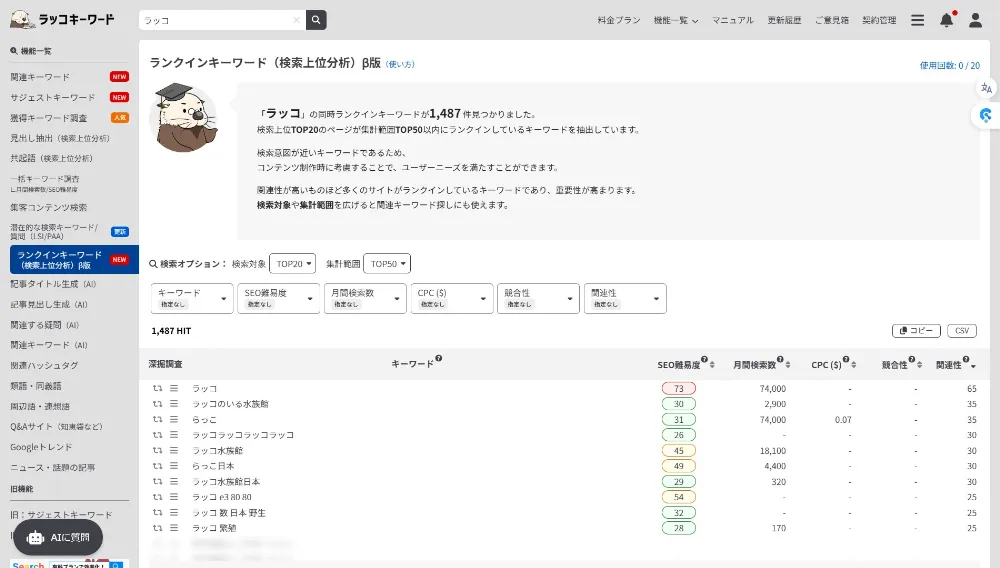Open the AIに質問 chat button
This screenshot has height=568, width=1000.
pyautogui.click(x=58, y=537)
